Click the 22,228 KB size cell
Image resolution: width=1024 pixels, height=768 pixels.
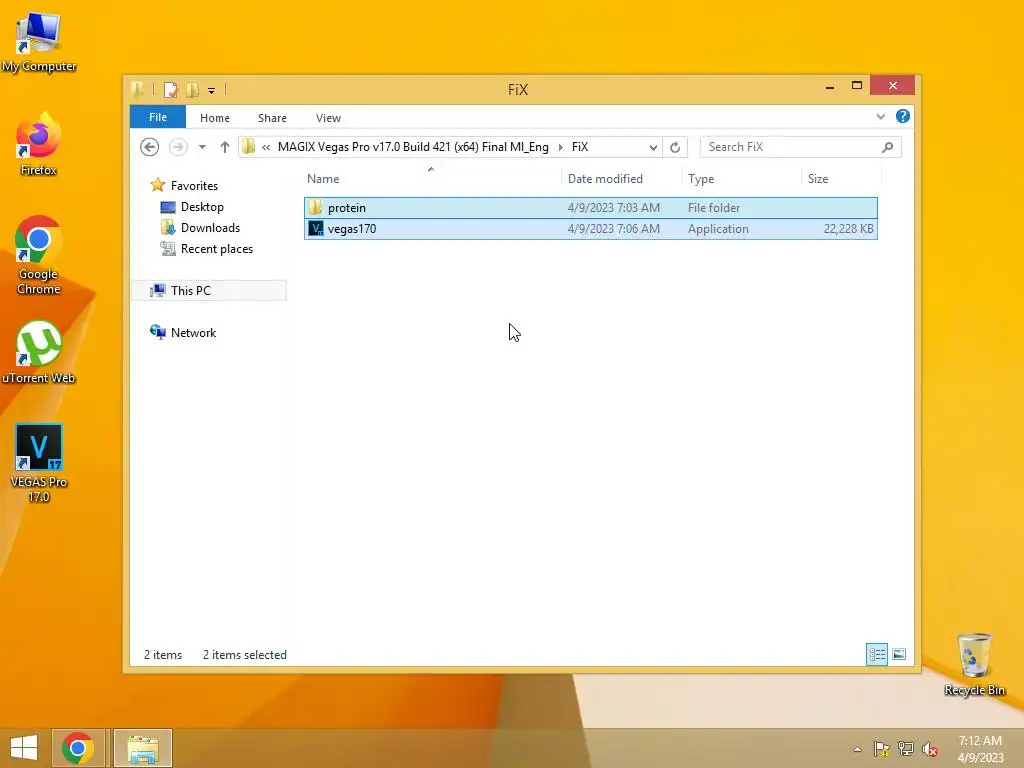tap(848, 229)
